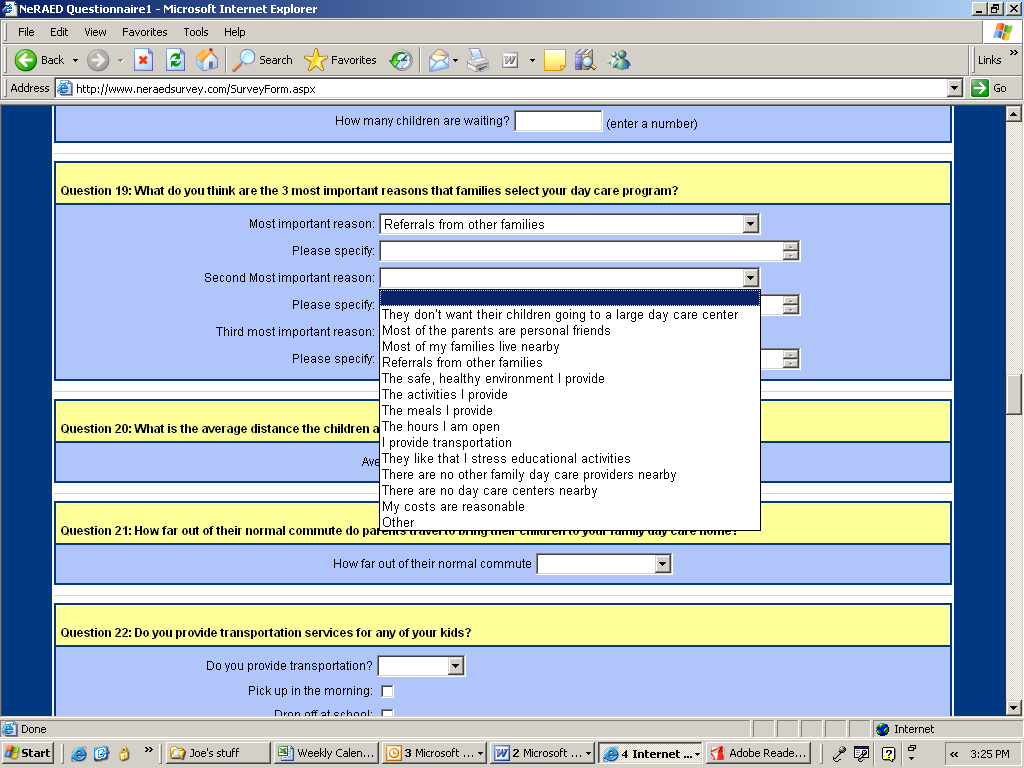The image size is (1024, 768).
Task: Go to the Home page icon
Action: [207, 60]
